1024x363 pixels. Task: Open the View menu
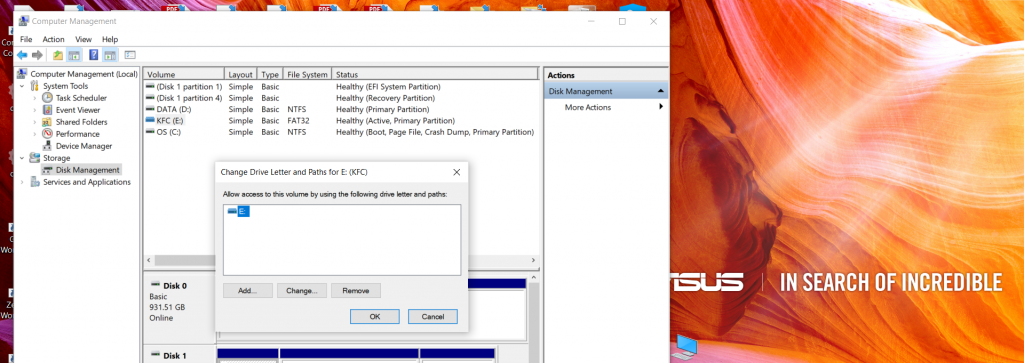[84, 39]
